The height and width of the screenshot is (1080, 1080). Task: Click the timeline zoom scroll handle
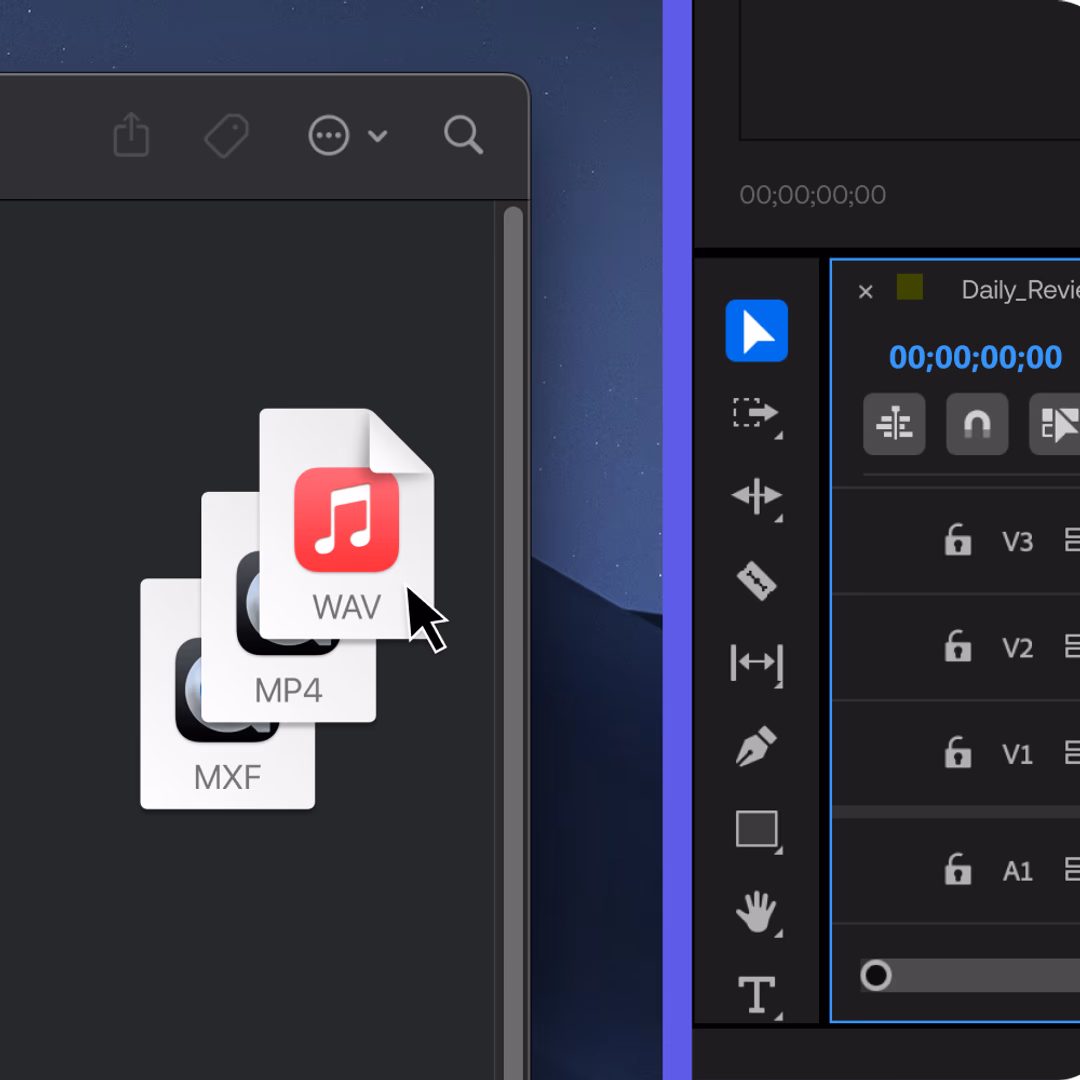click(x=875, y=975)
